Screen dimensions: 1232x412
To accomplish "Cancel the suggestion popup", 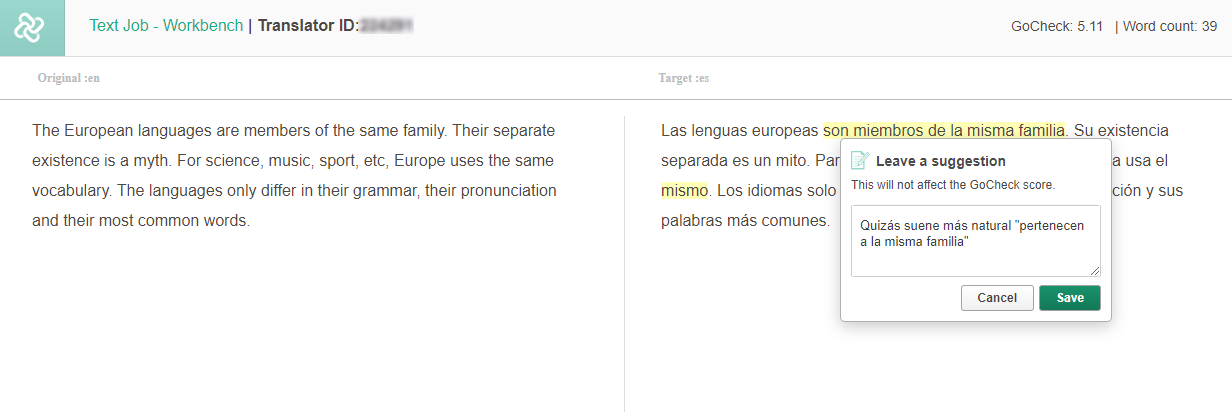I will [997, 298].
